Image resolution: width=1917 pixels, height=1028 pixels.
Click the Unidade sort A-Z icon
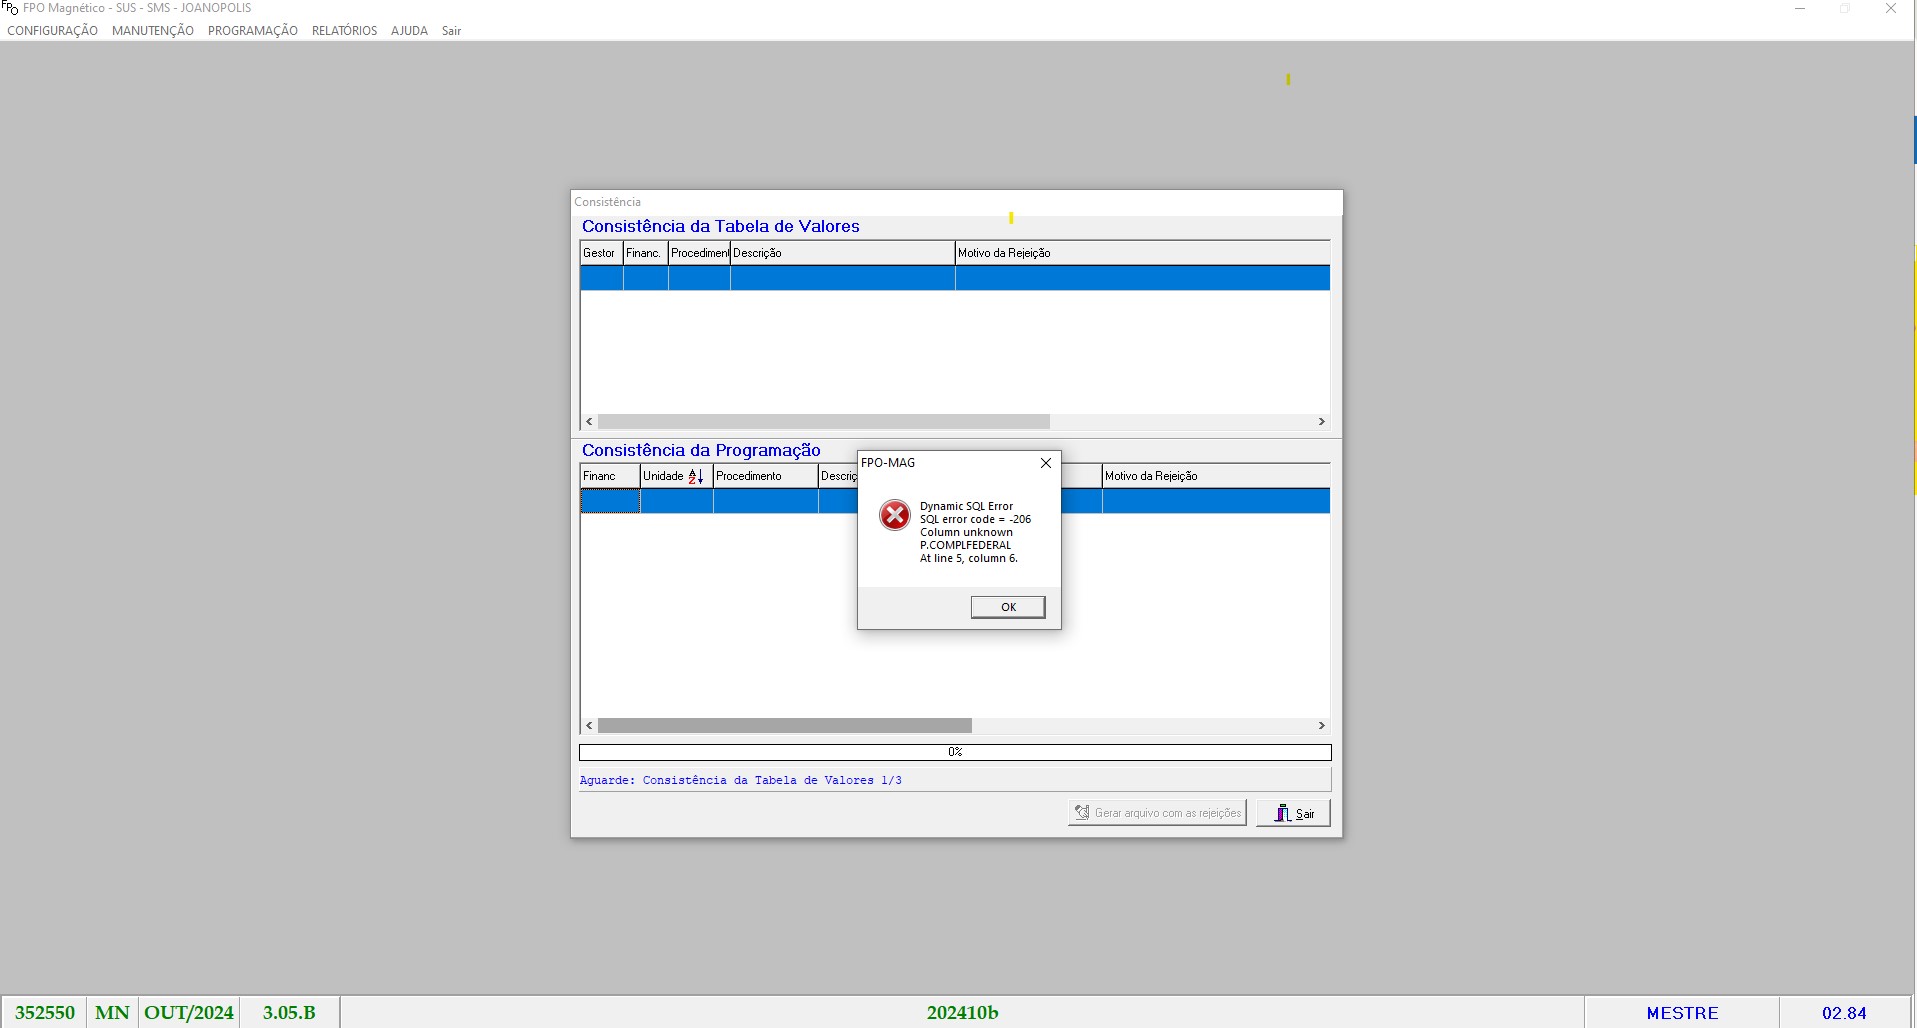pos(696,477)
